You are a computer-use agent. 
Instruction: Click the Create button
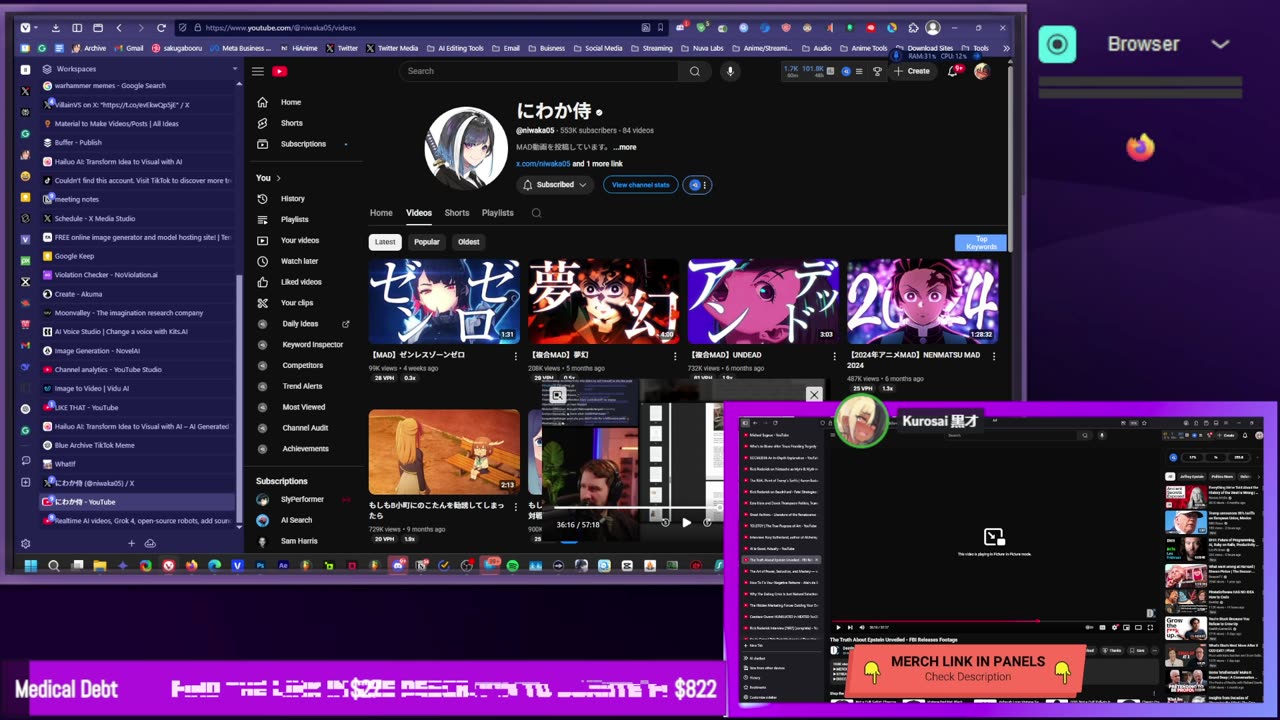[912, 71]
